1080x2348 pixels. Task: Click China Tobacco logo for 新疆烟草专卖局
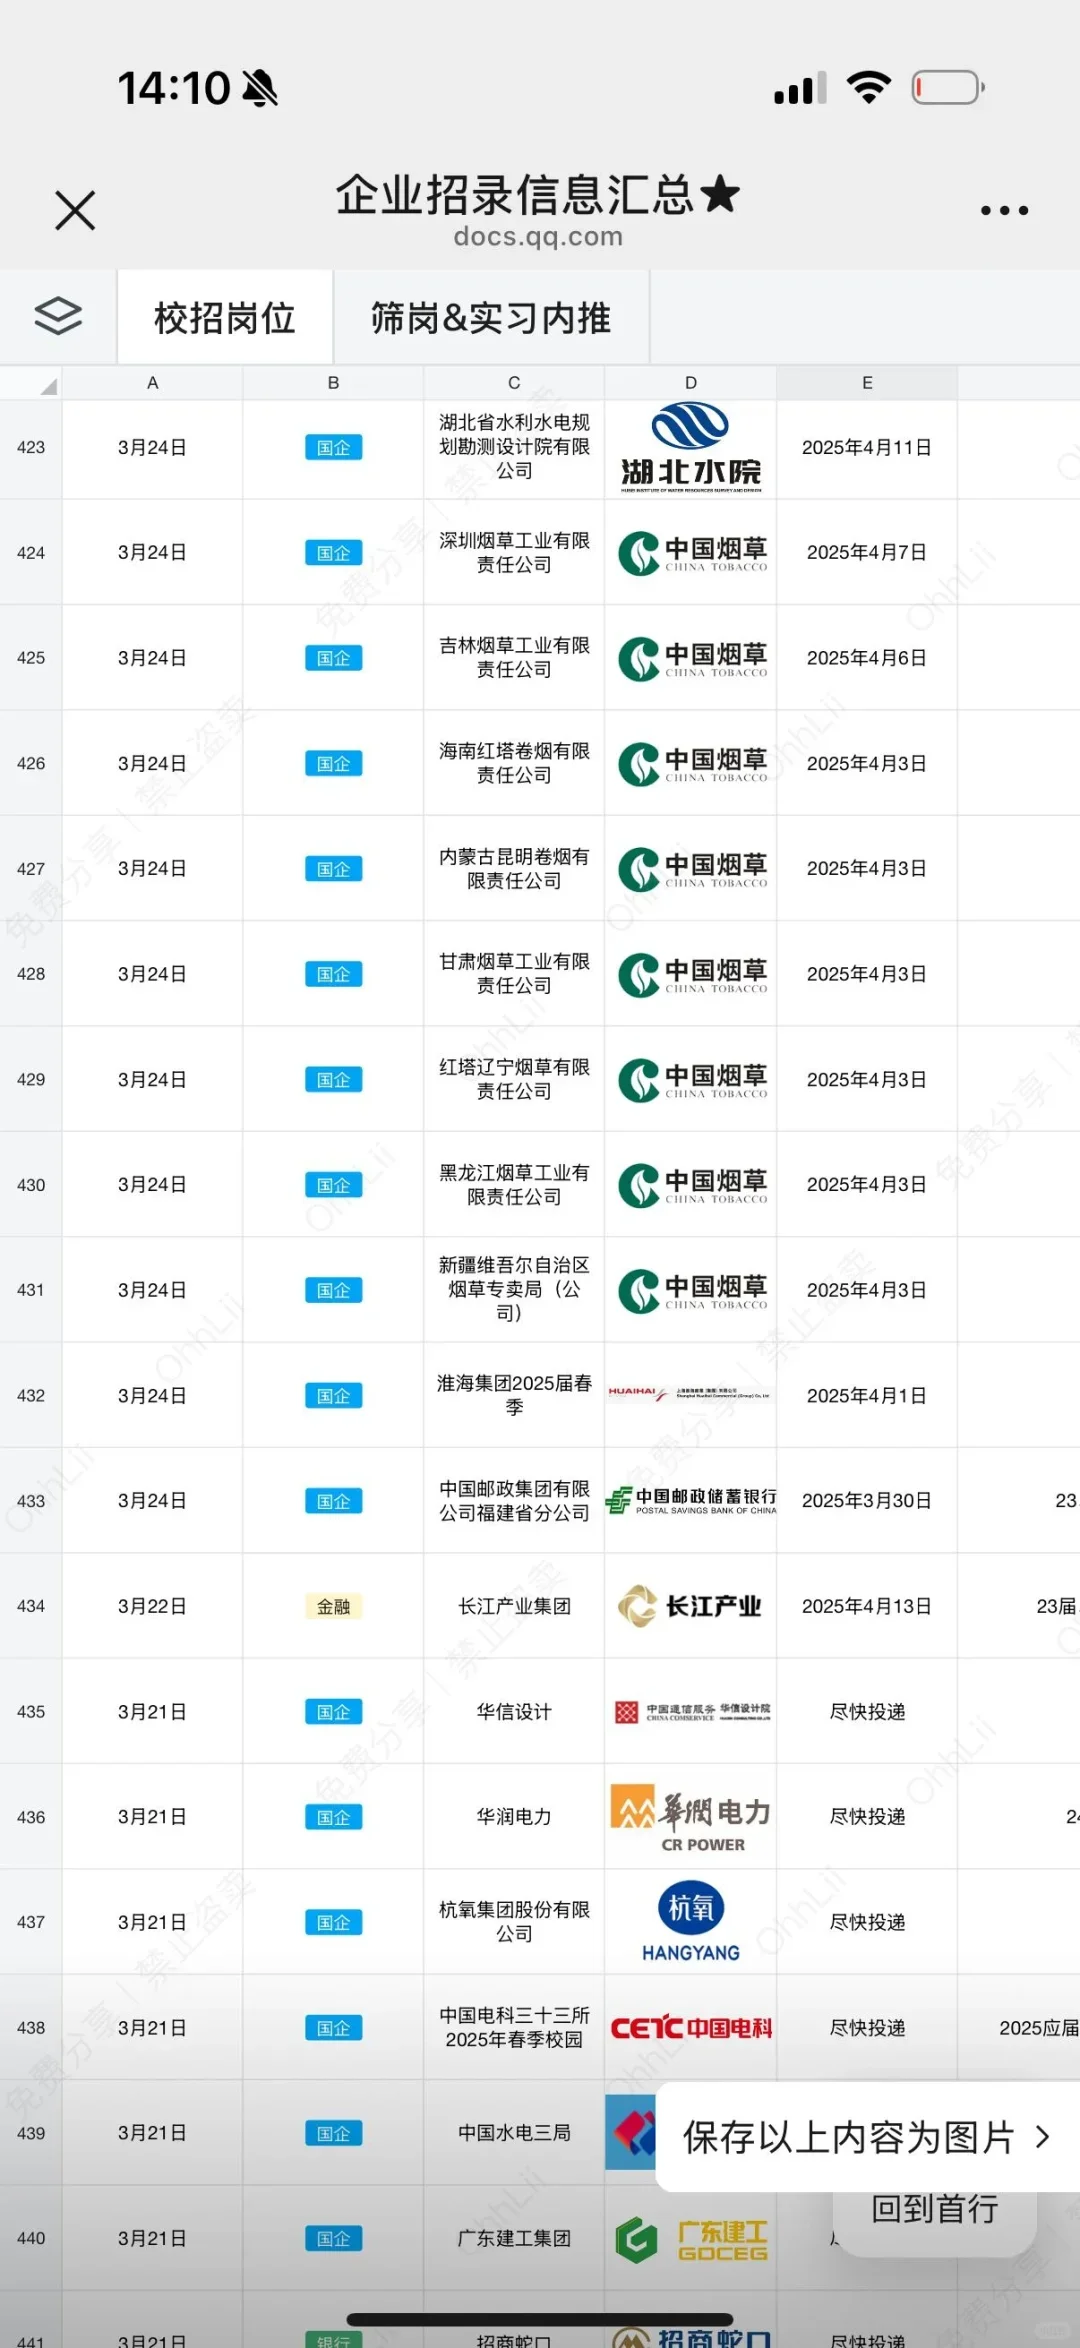(x=692, y=1290)
